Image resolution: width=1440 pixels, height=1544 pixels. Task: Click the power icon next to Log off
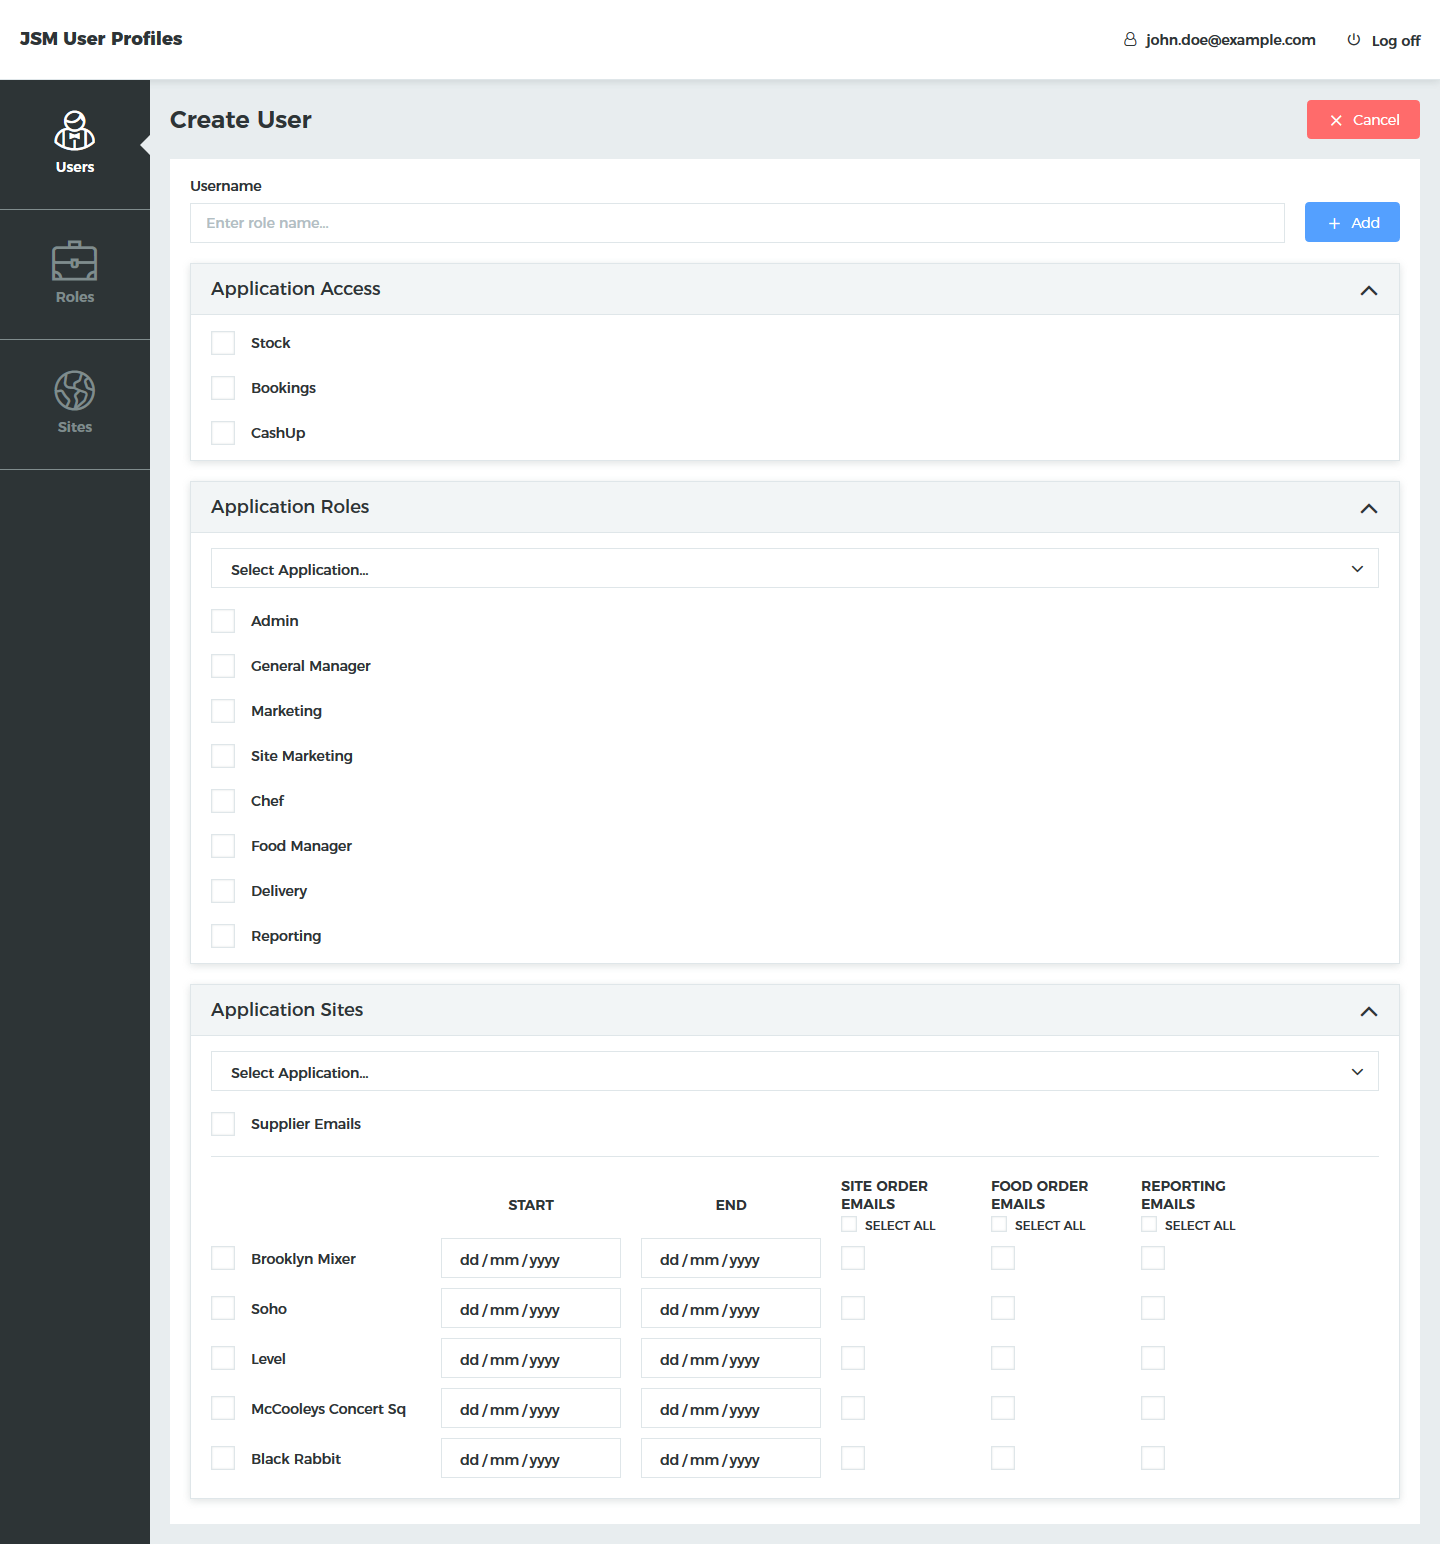coord(1354,40)
